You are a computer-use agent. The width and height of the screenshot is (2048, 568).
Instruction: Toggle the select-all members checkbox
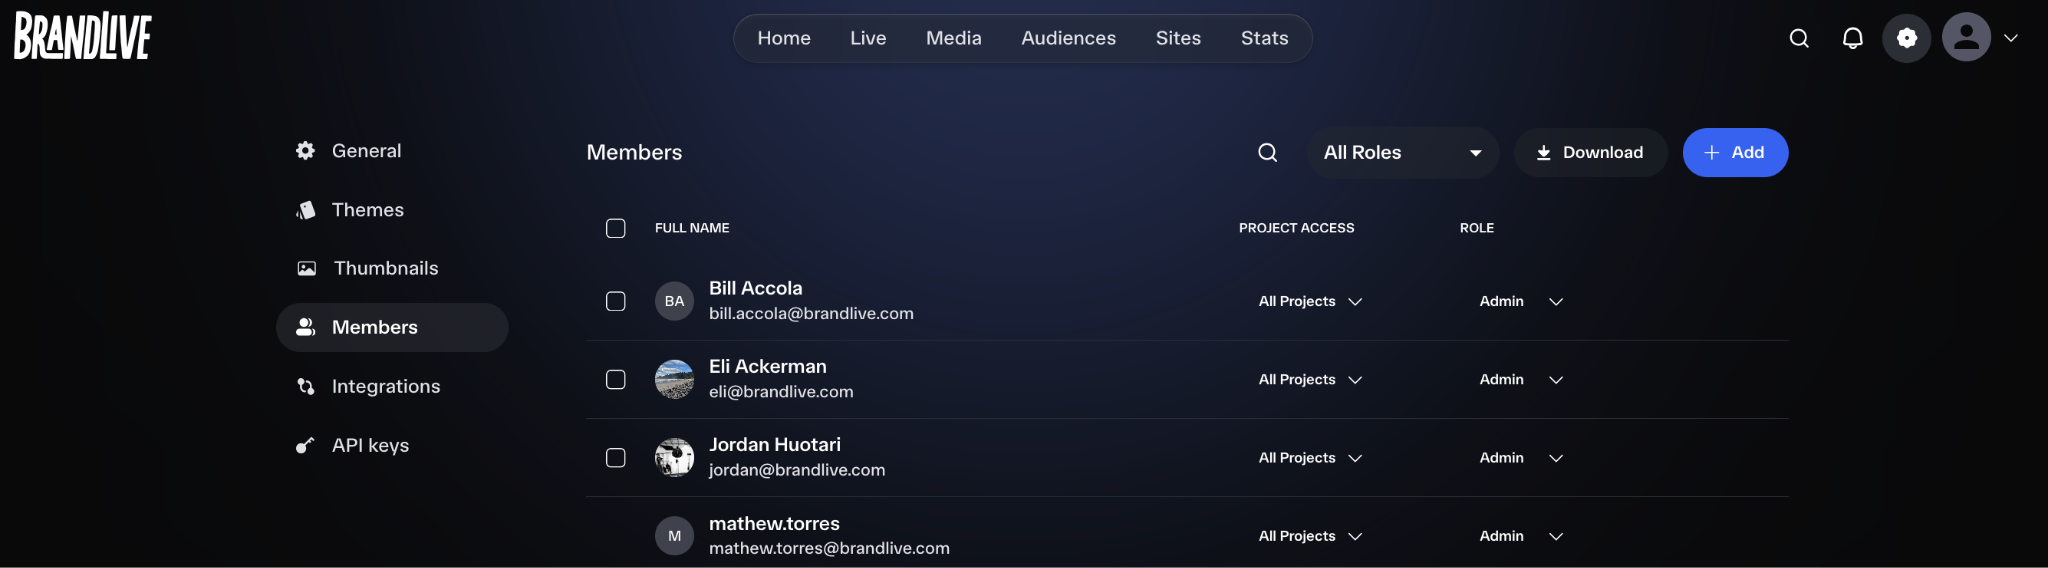616,228
